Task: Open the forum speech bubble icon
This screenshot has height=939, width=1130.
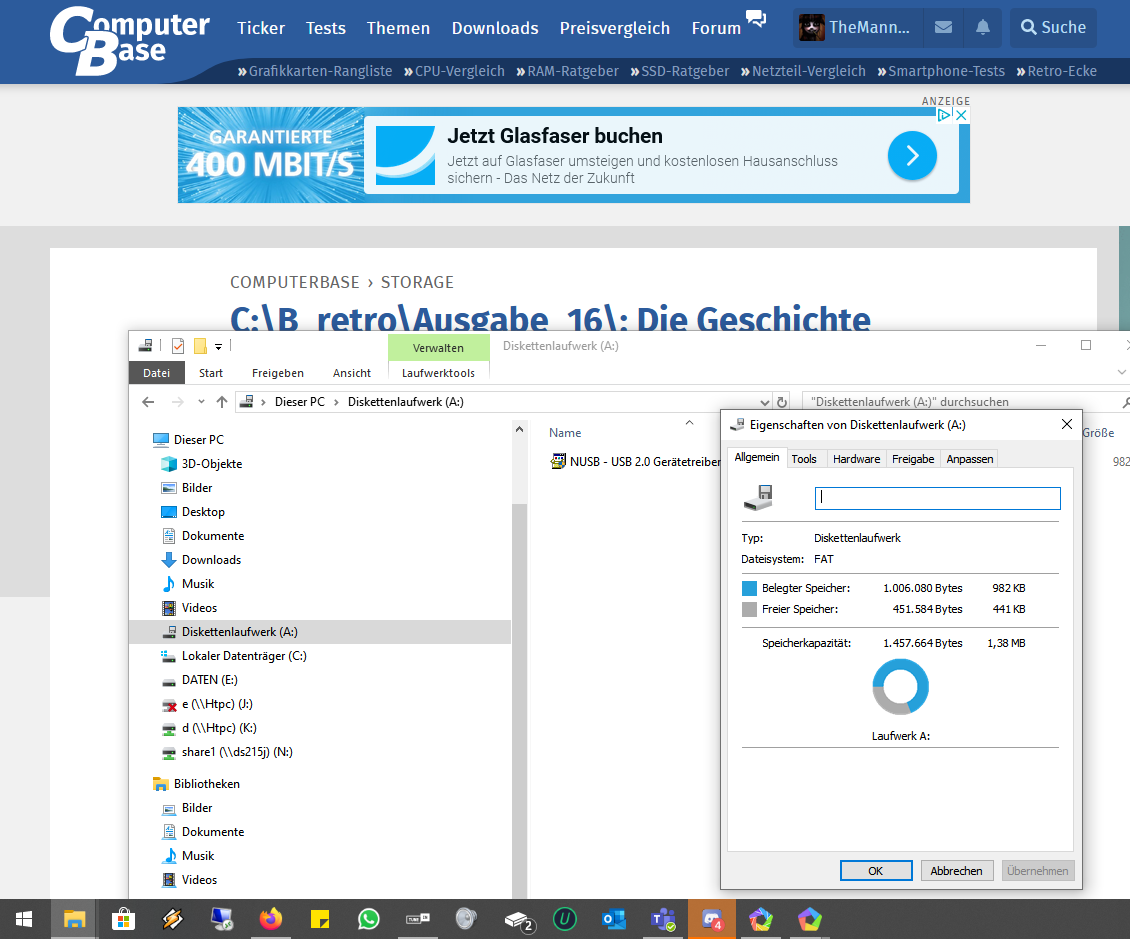Action: click(756, 19)
